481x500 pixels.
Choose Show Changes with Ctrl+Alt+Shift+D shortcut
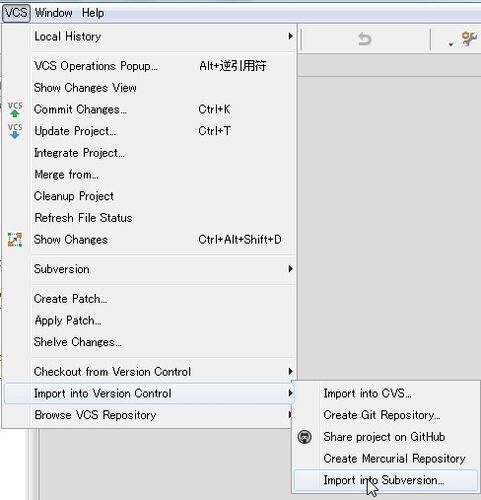click(x=150, y=240)
